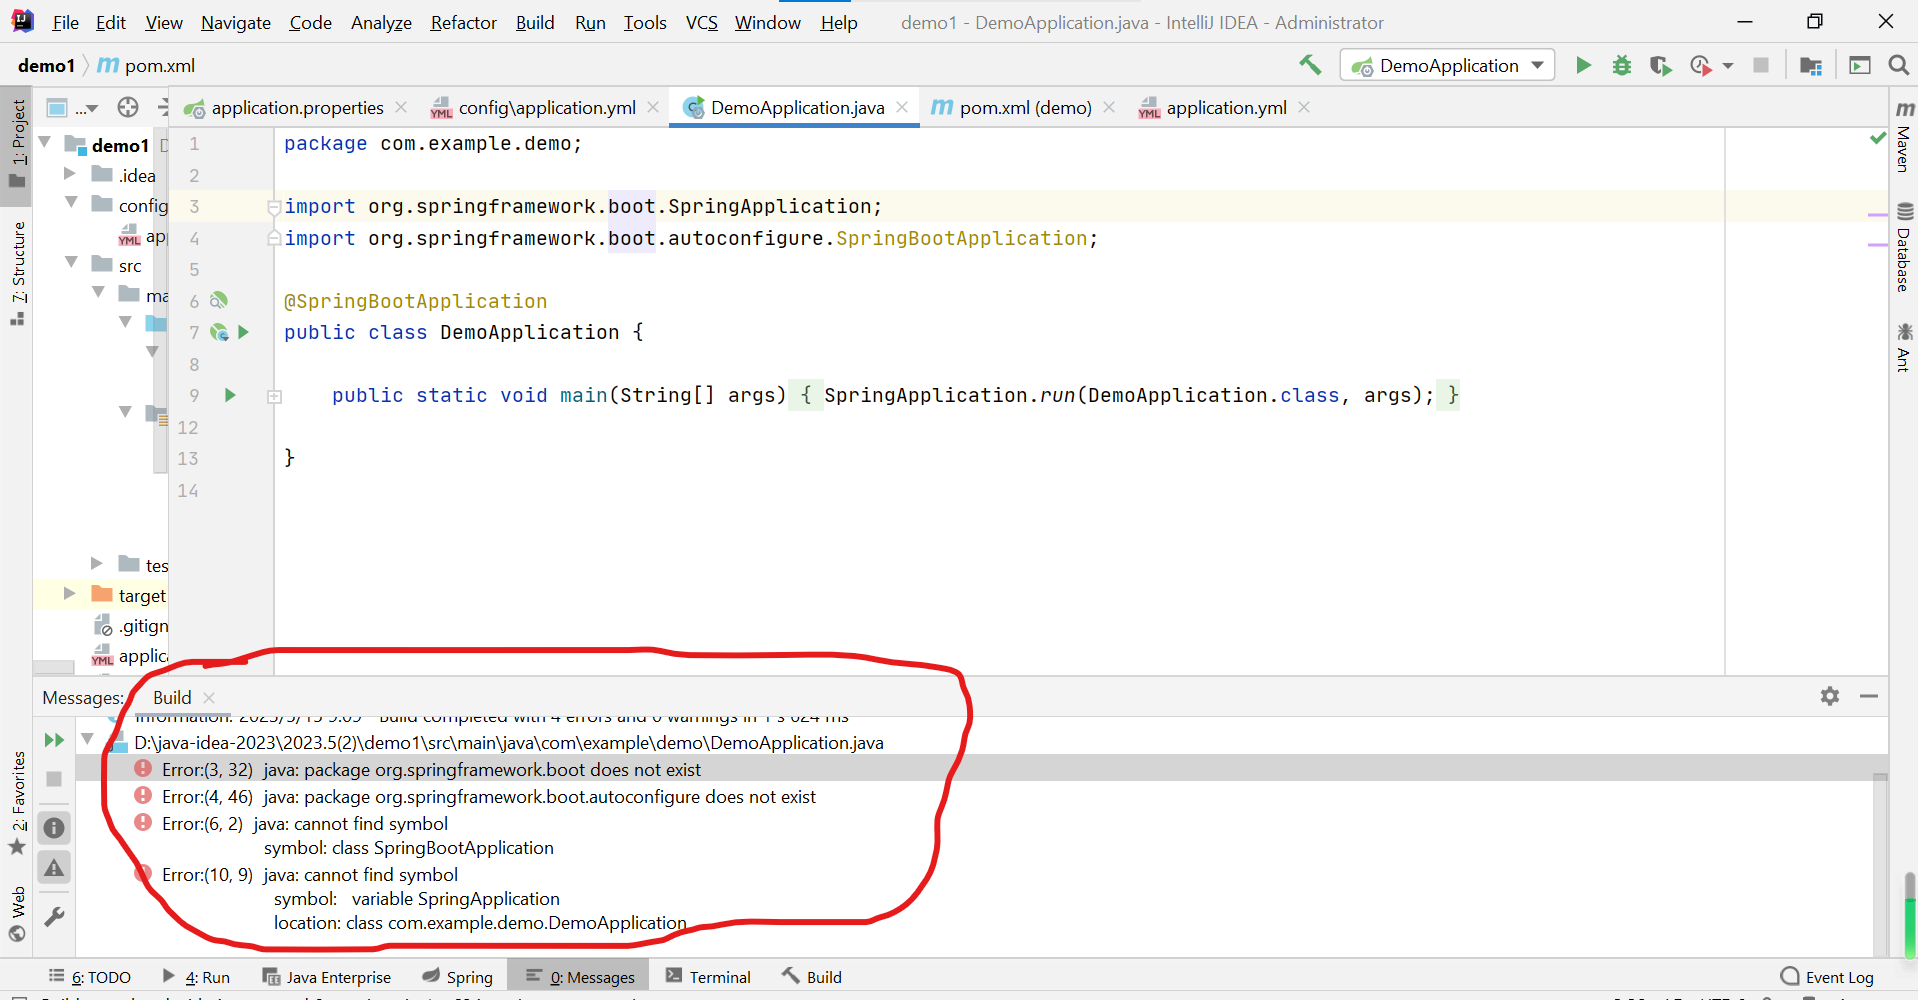
Task: Open Messages panel settings gear
Action: (x=1830, y=696)
